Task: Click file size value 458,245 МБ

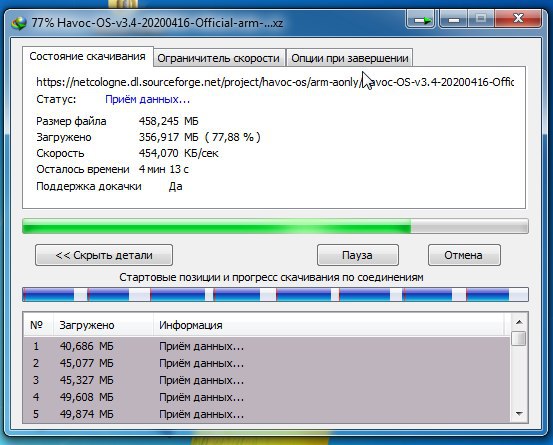Action: (x=169, y=121)
